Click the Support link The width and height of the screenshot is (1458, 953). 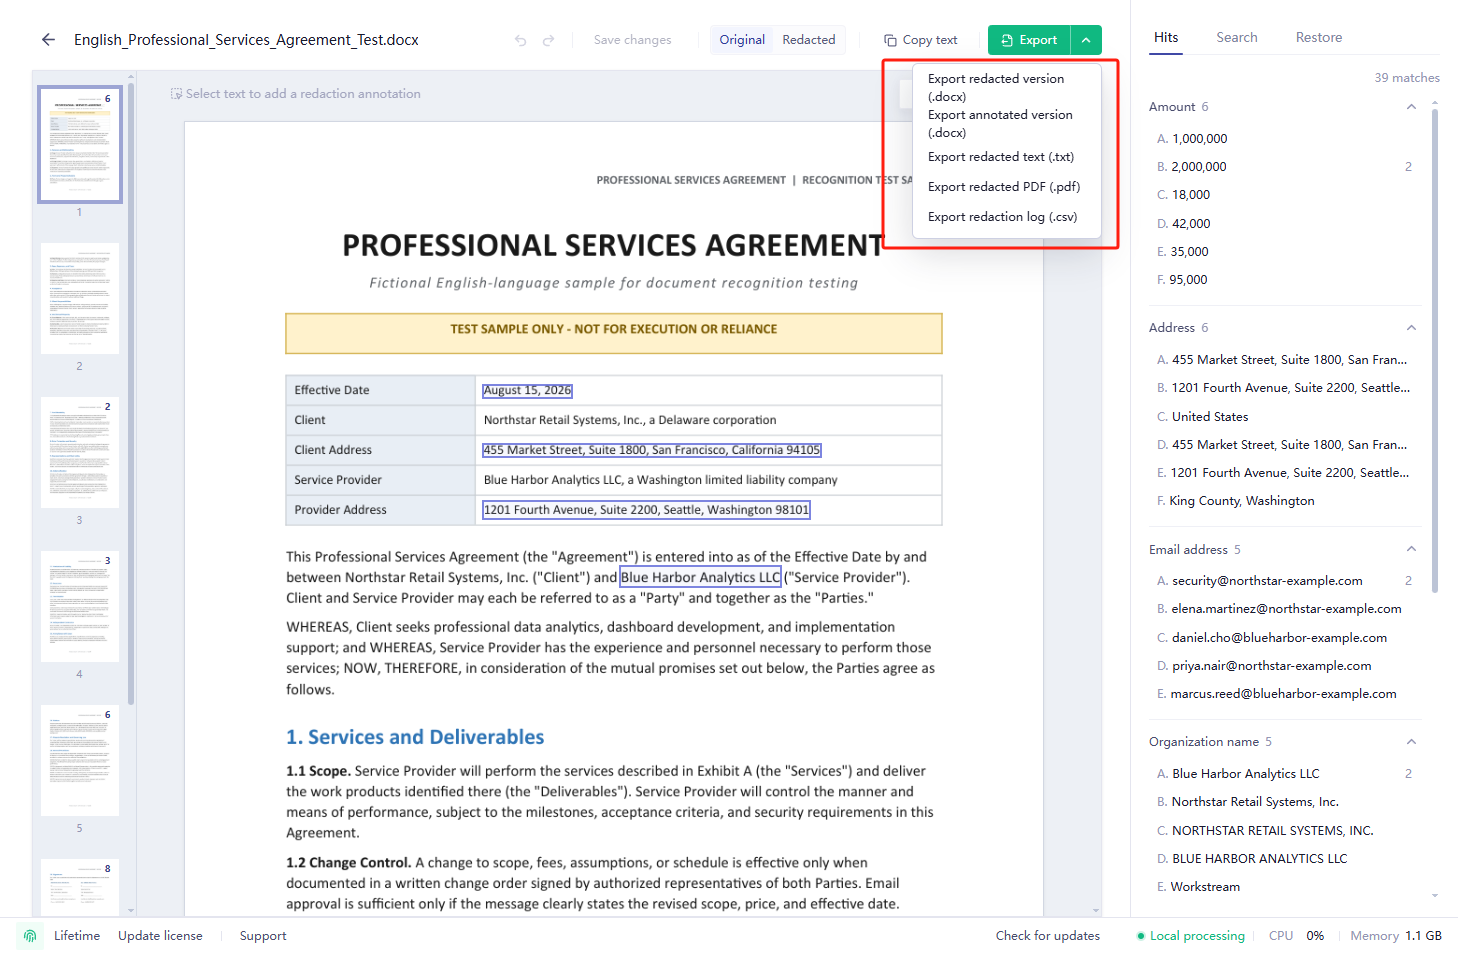click(x=263, y=936)
